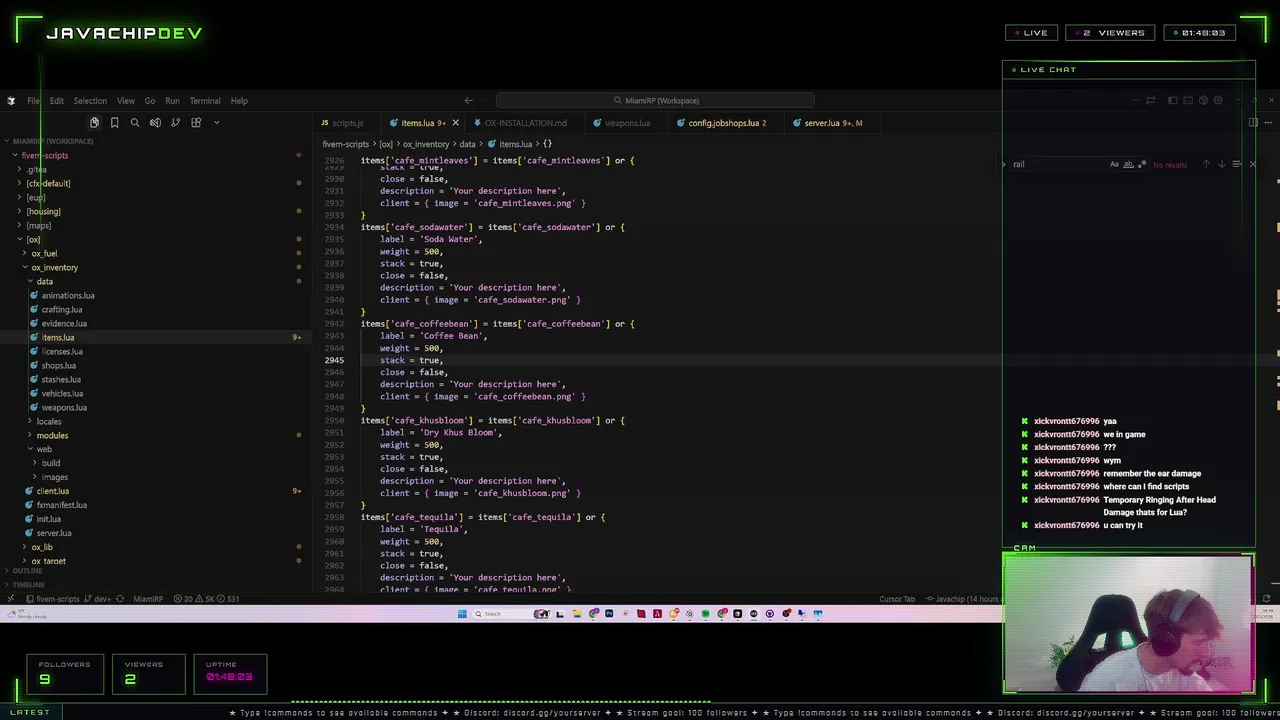Open the Bookmarks view icon
The image size is (1280, 720).
[114, 123]
